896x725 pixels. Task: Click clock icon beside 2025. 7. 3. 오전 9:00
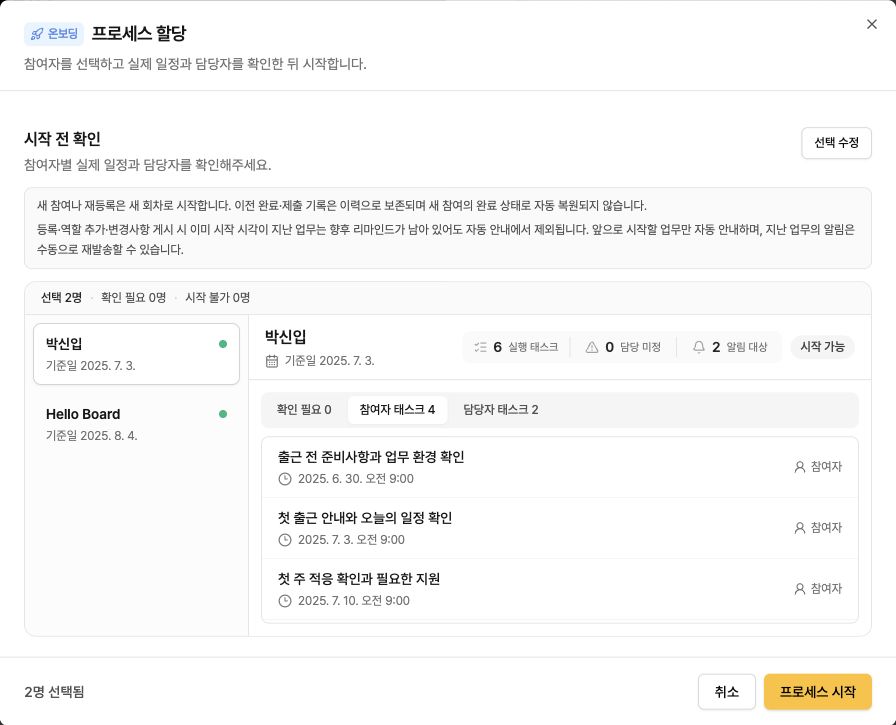click(285, 540)
